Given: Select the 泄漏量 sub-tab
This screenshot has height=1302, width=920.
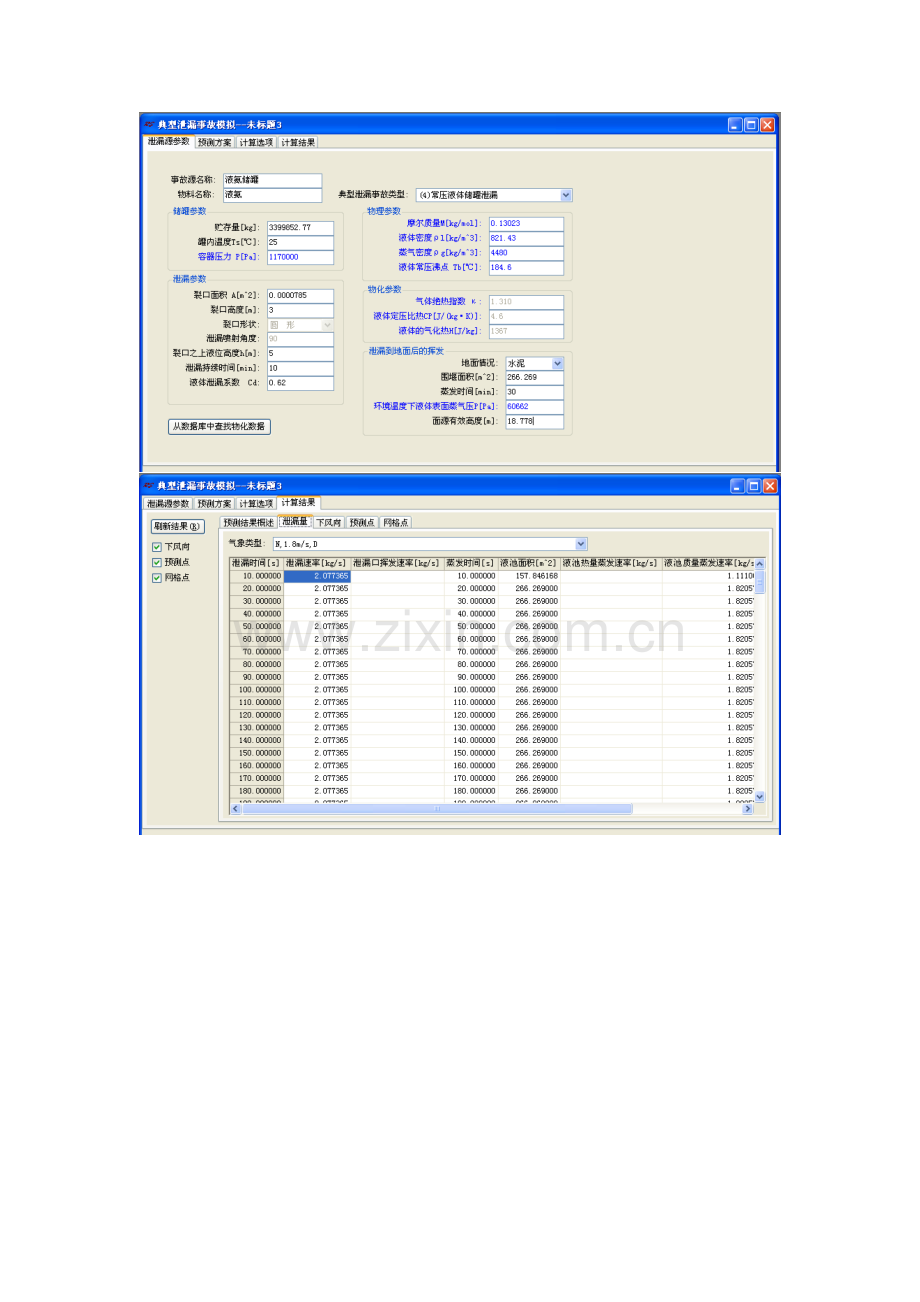Looking at the screenshot, I should (295, 521).
